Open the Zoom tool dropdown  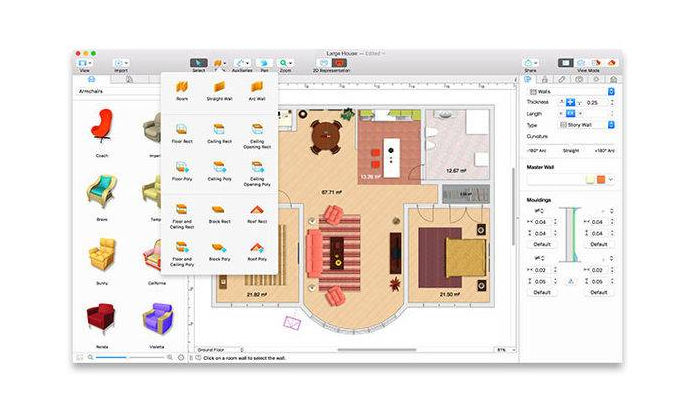(286, 63)
